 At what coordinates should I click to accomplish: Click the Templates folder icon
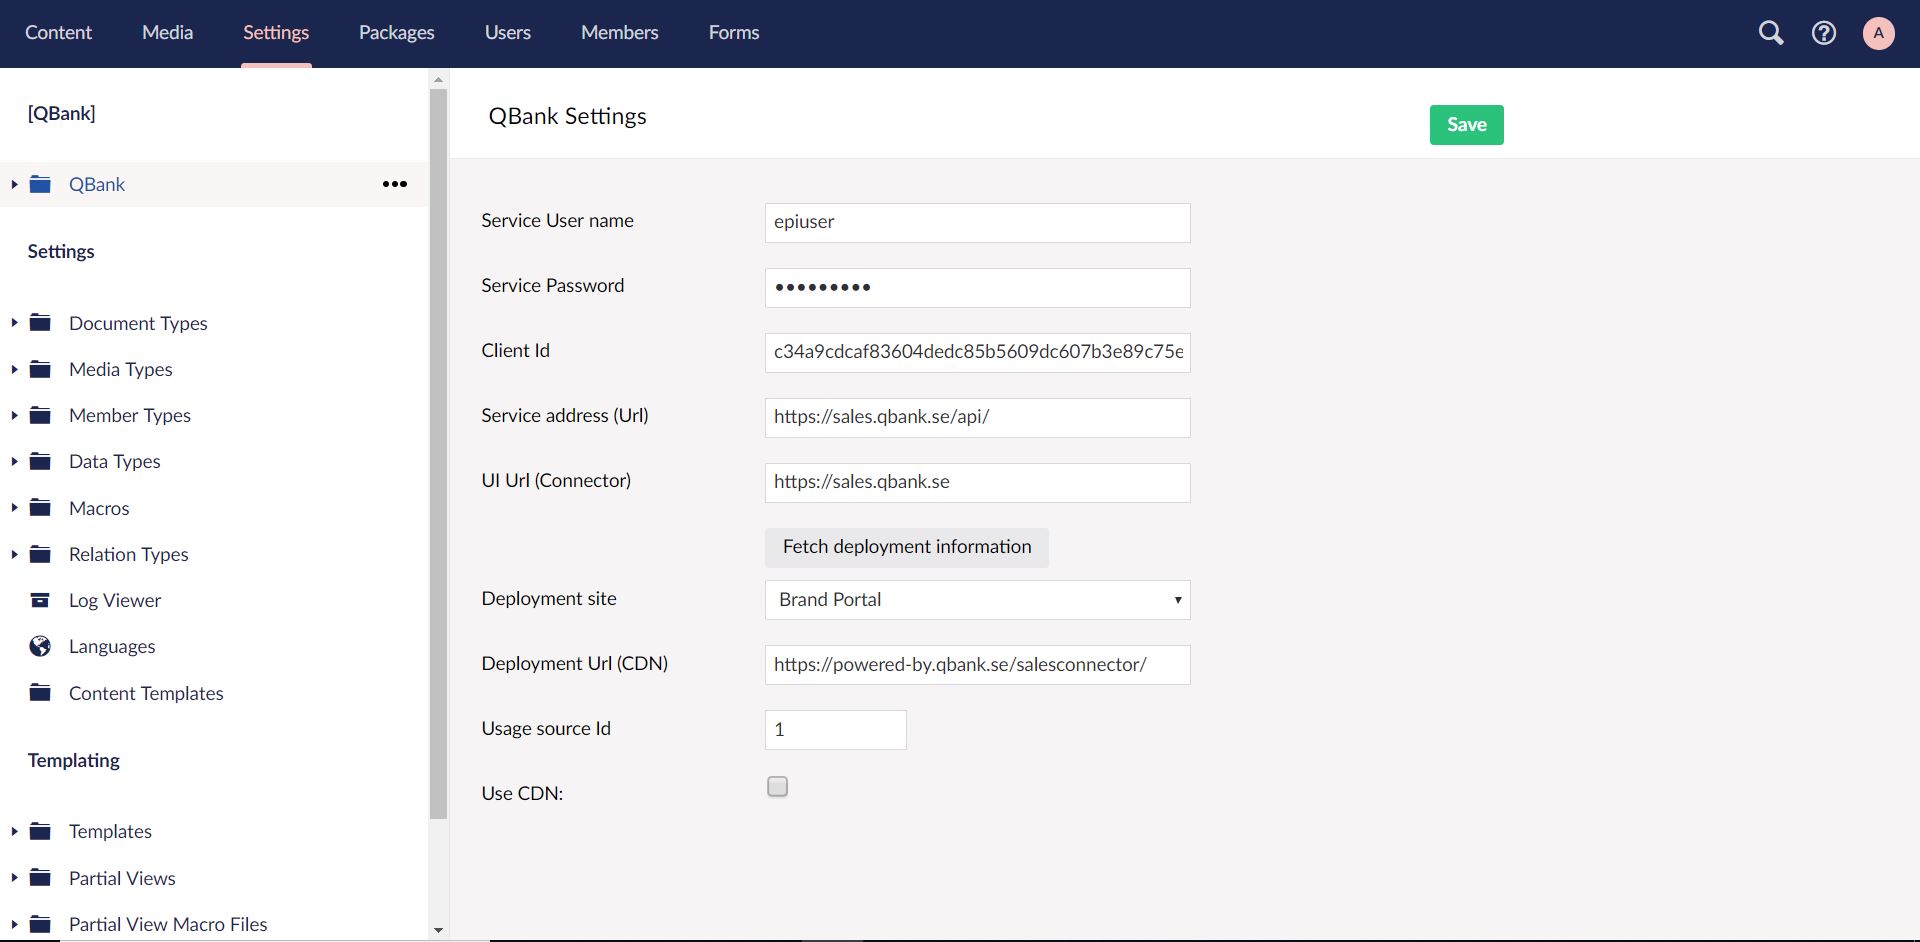coord(40,831)
